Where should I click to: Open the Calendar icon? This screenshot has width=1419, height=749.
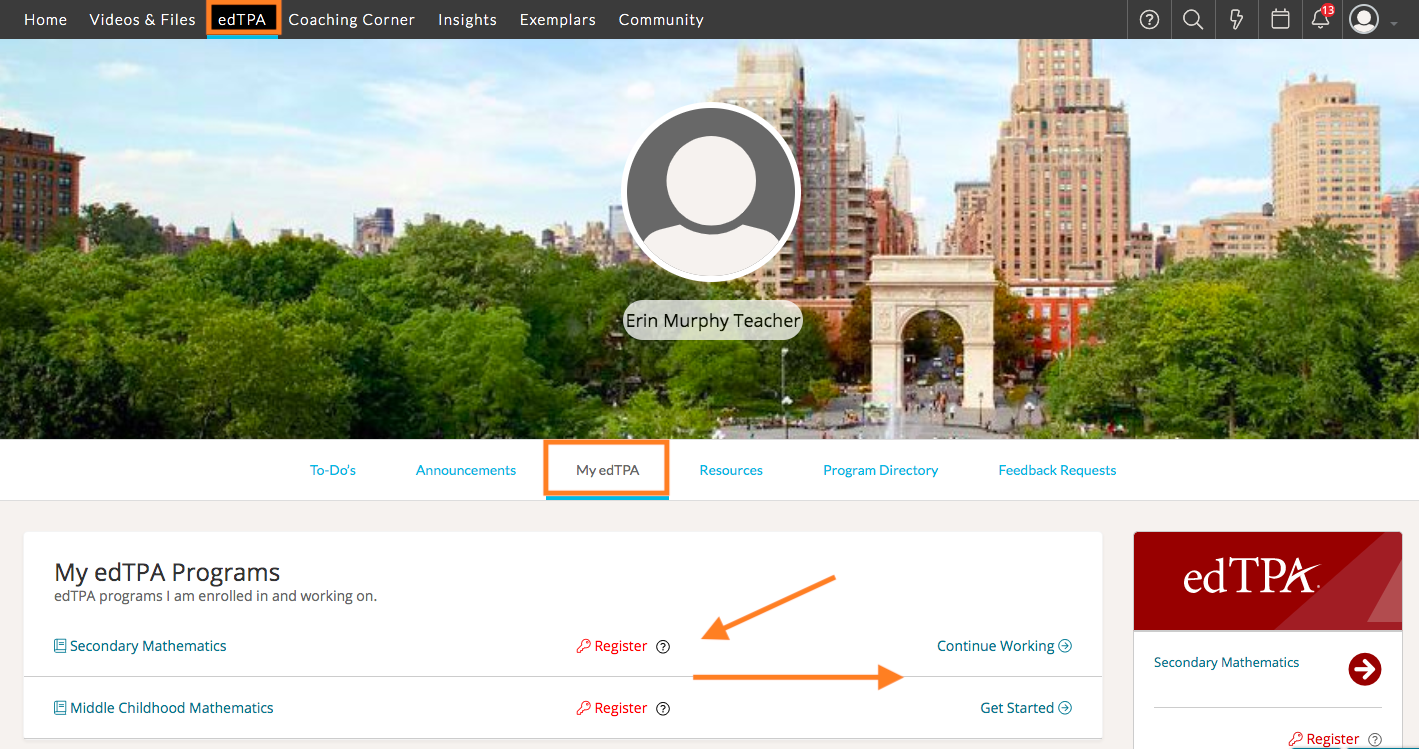click(1280, 19)
